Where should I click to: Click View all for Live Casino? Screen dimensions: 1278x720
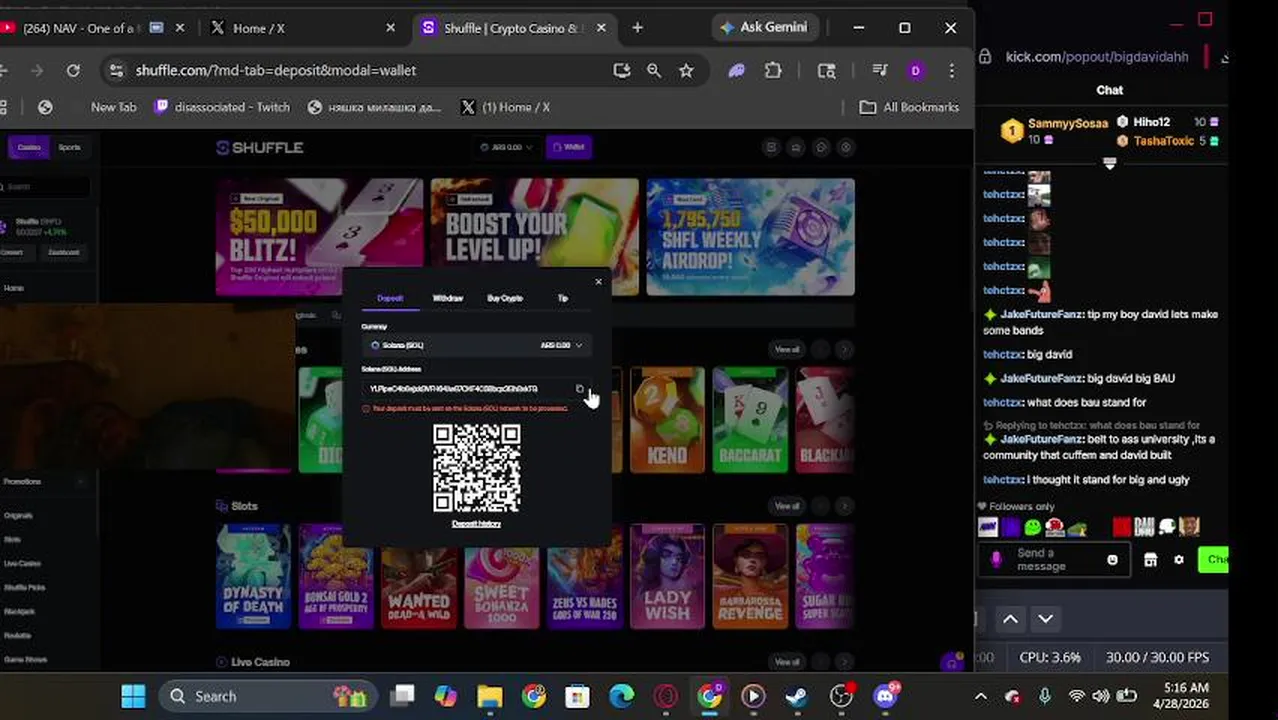[x=787, y=662]
